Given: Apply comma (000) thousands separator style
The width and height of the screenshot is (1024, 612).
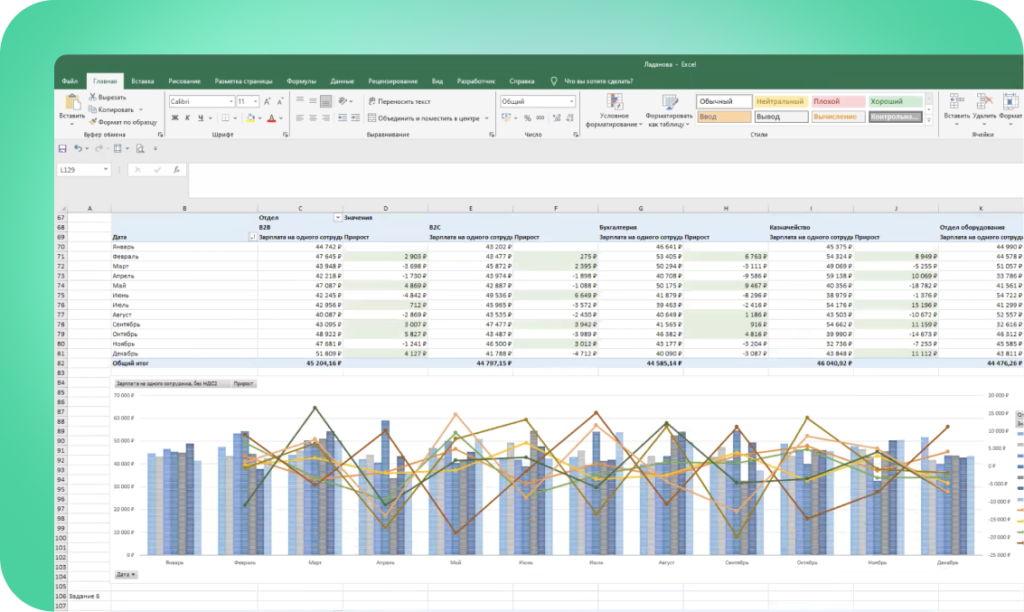Looking at the screenshot, I should (x=540, y=118).
